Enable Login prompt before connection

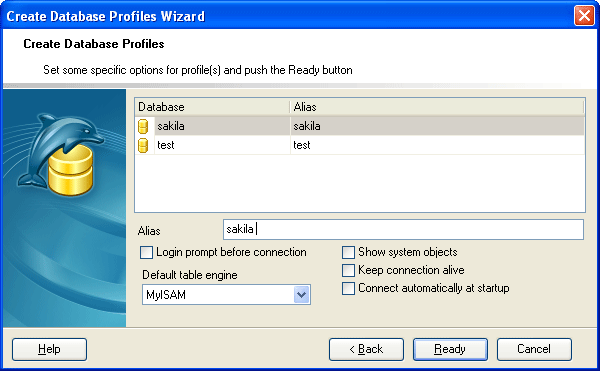[147, 252]
